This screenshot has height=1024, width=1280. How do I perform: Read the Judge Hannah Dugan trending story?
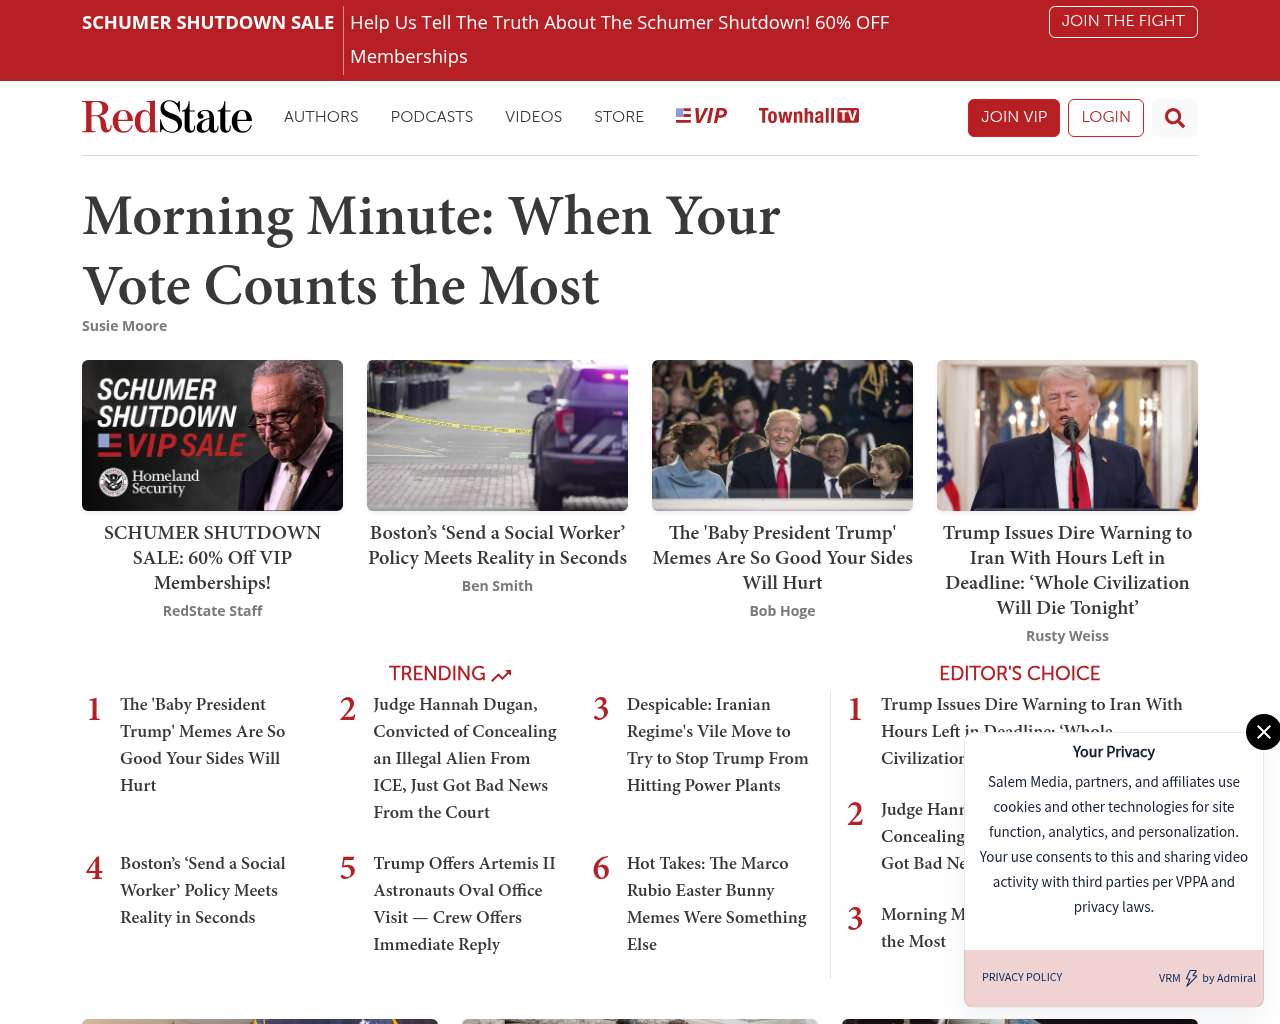[464, 758]
